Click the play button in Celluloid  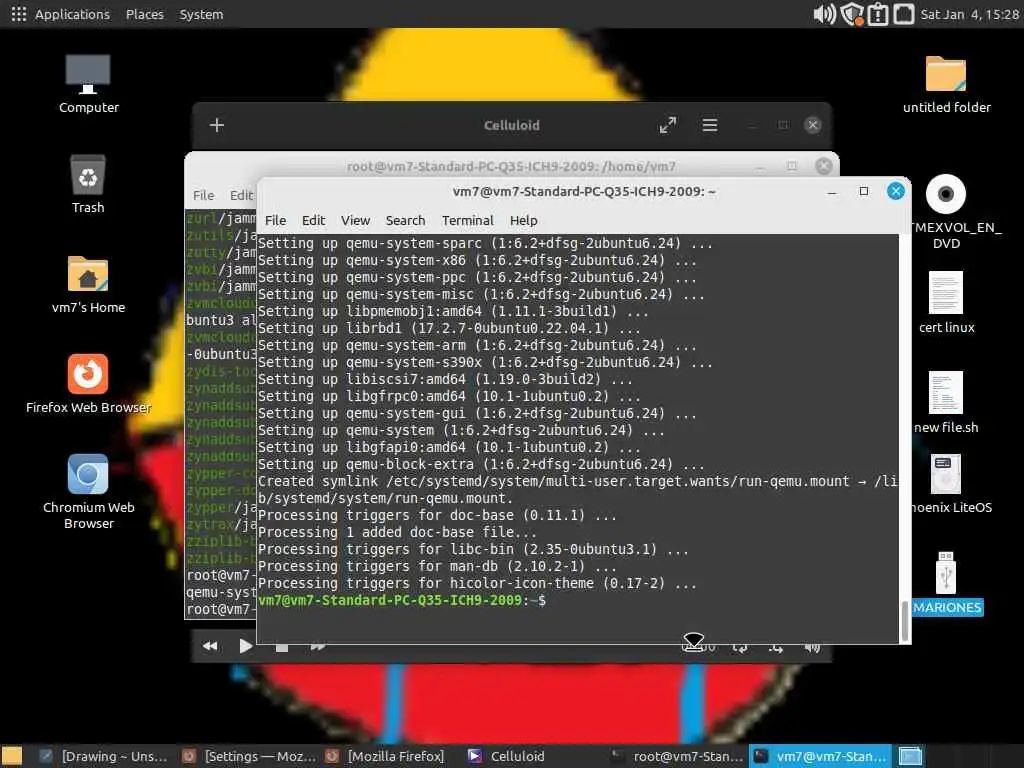pyautogui.click(x=246, y=646)
